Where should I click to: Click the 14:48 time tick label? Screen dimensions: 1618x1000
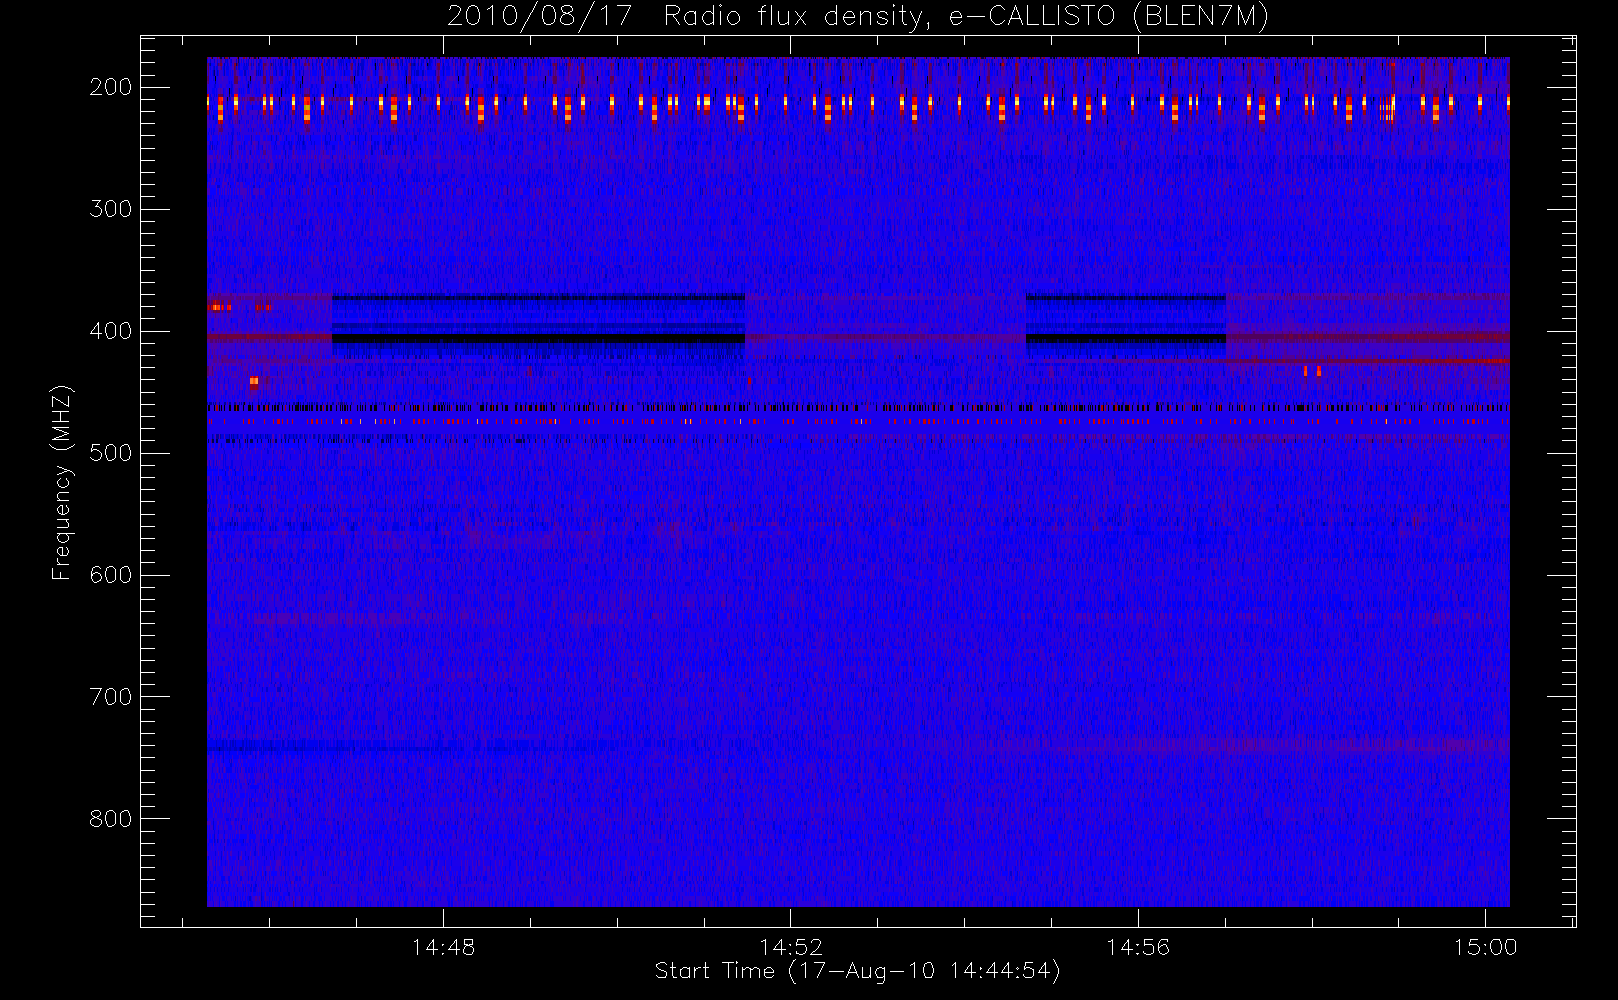pos(443,947)
